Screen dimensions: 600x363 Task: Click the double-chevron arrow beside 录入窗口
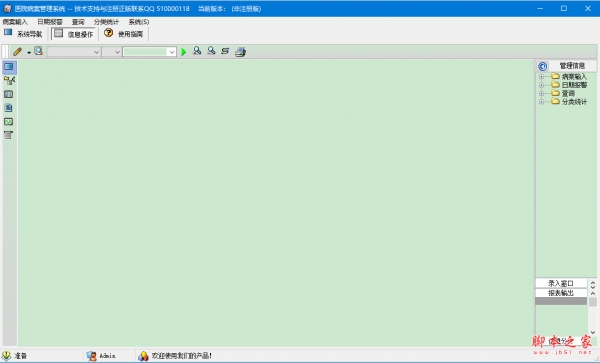(x=593, y=285)
